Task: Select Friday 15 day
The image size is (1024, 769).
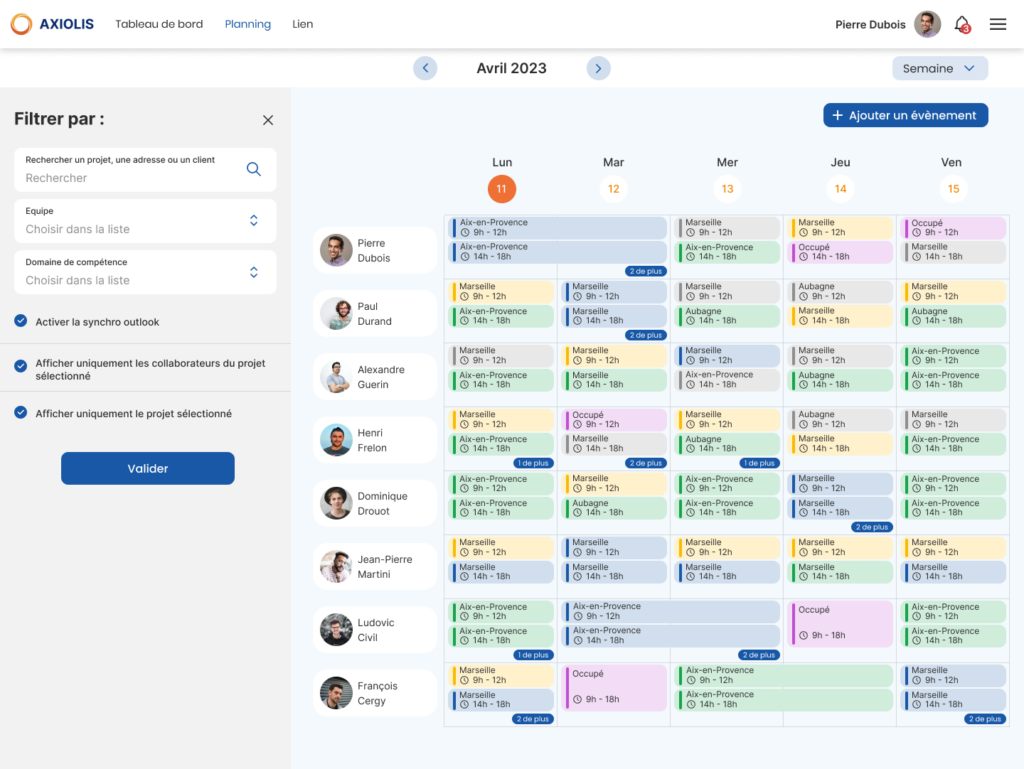Action: pyautogui.click(x=953, y=189)
